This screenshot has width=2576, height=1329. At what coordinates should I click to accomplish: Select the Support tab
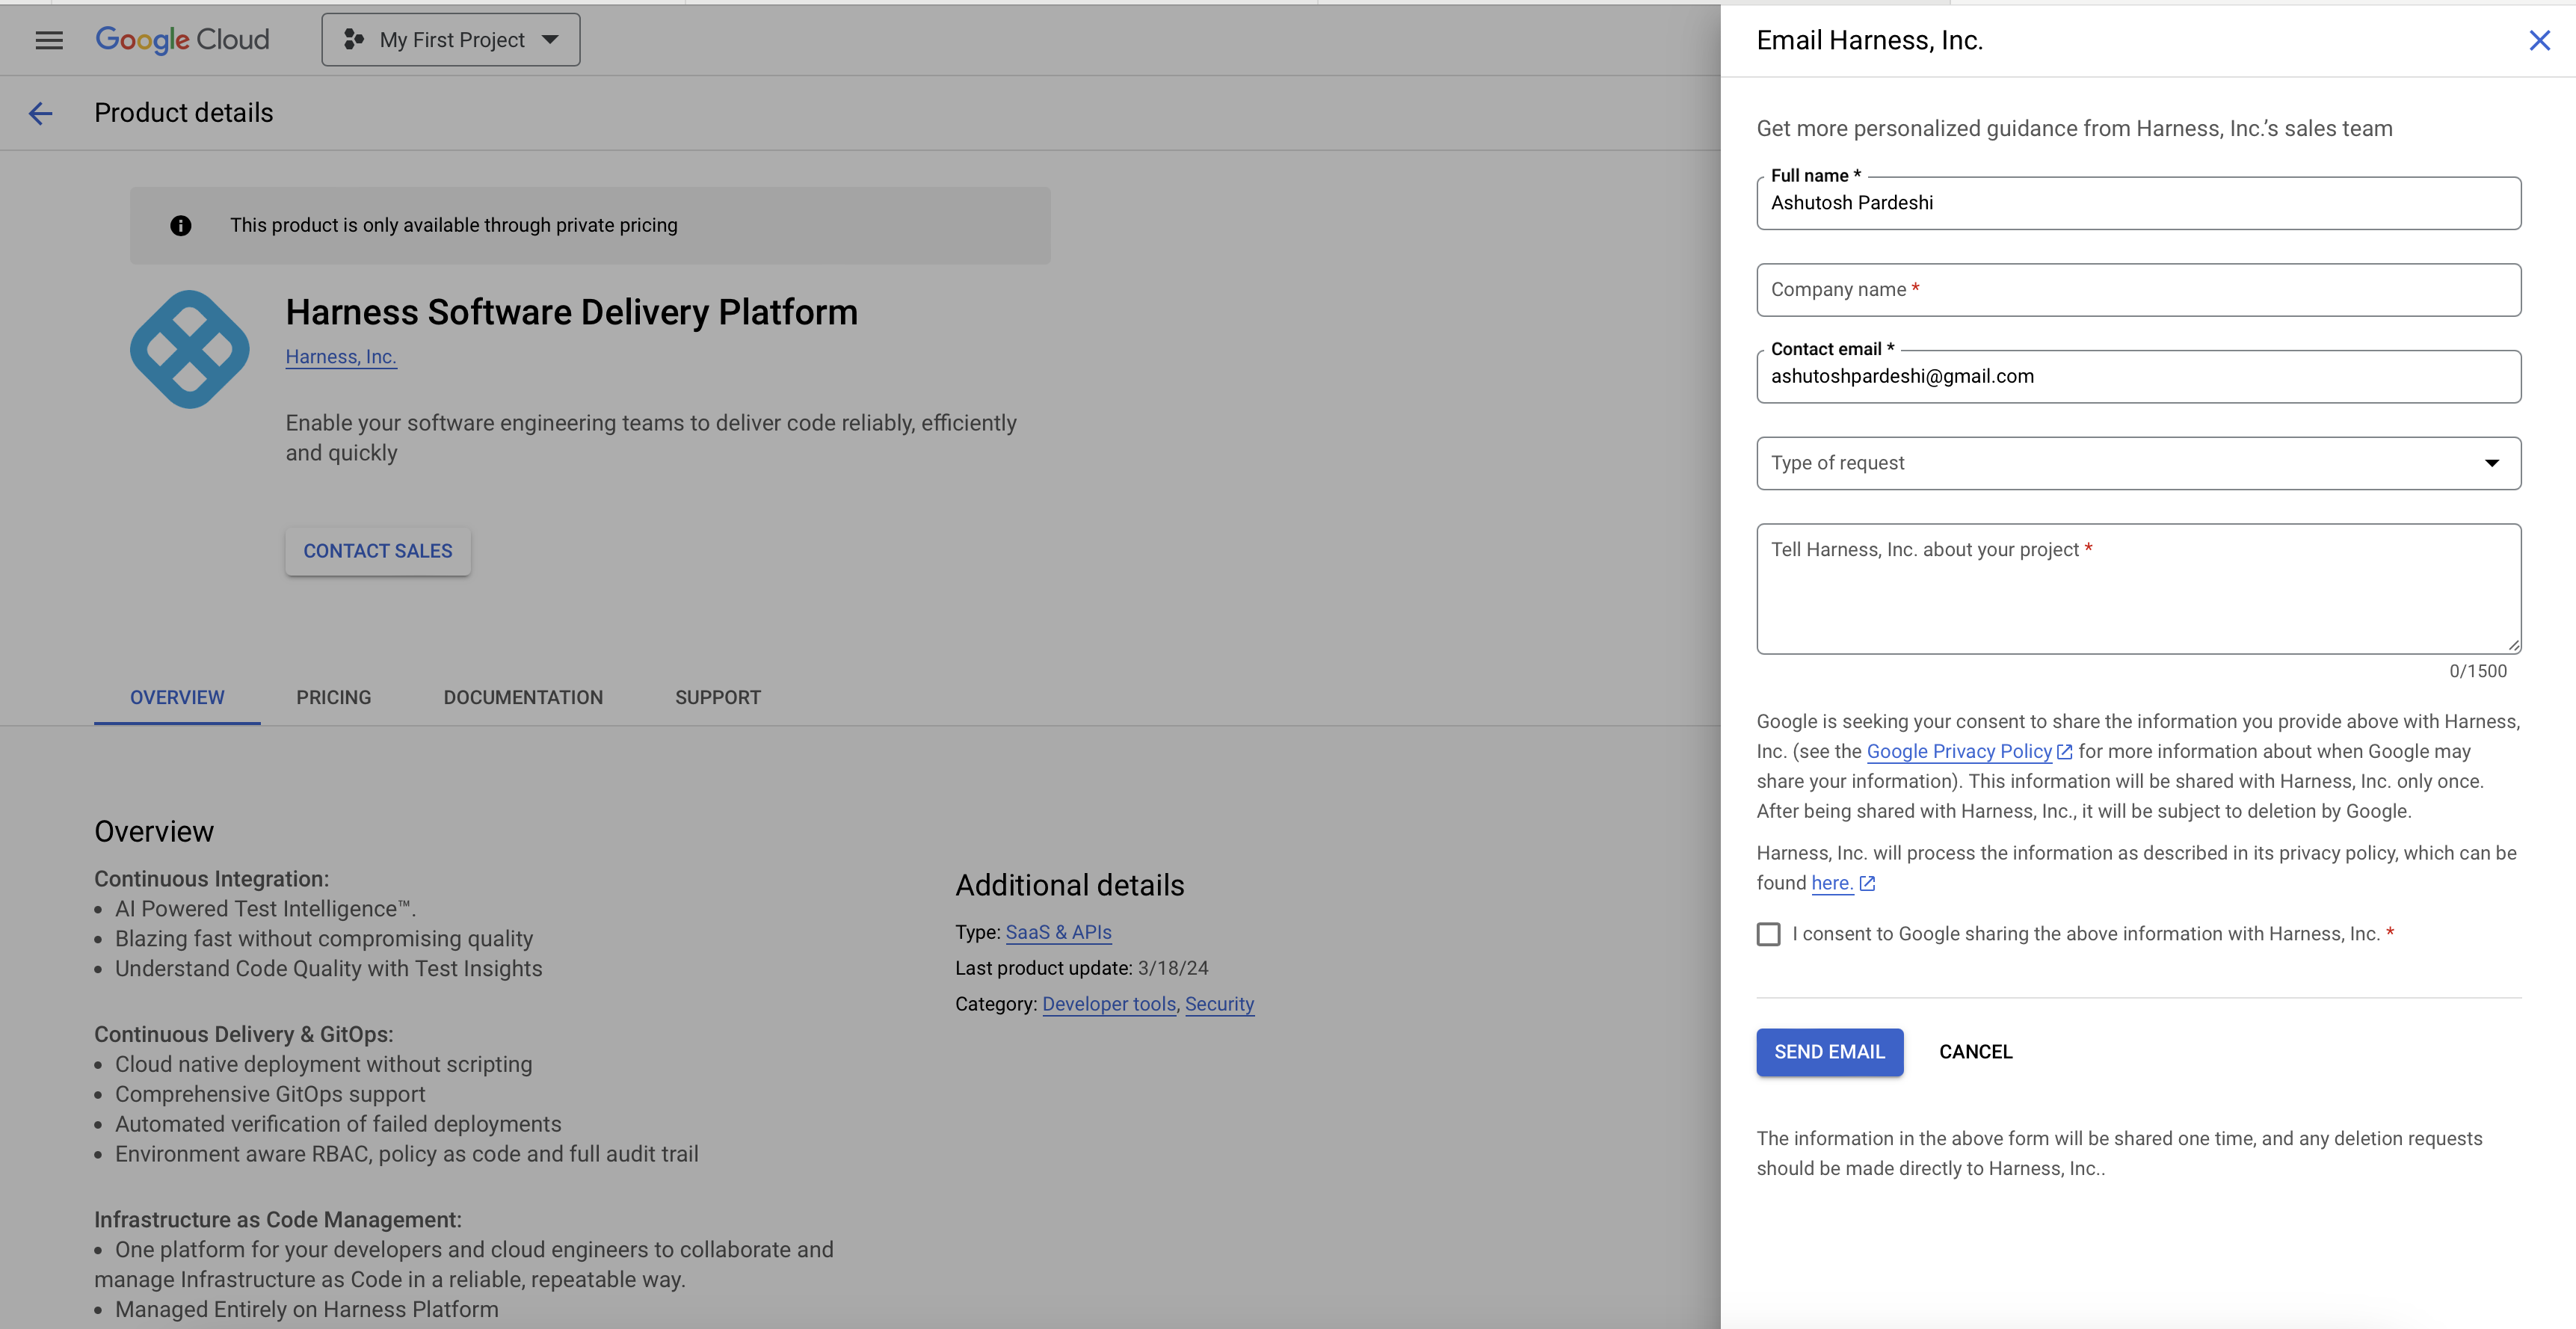717,697
